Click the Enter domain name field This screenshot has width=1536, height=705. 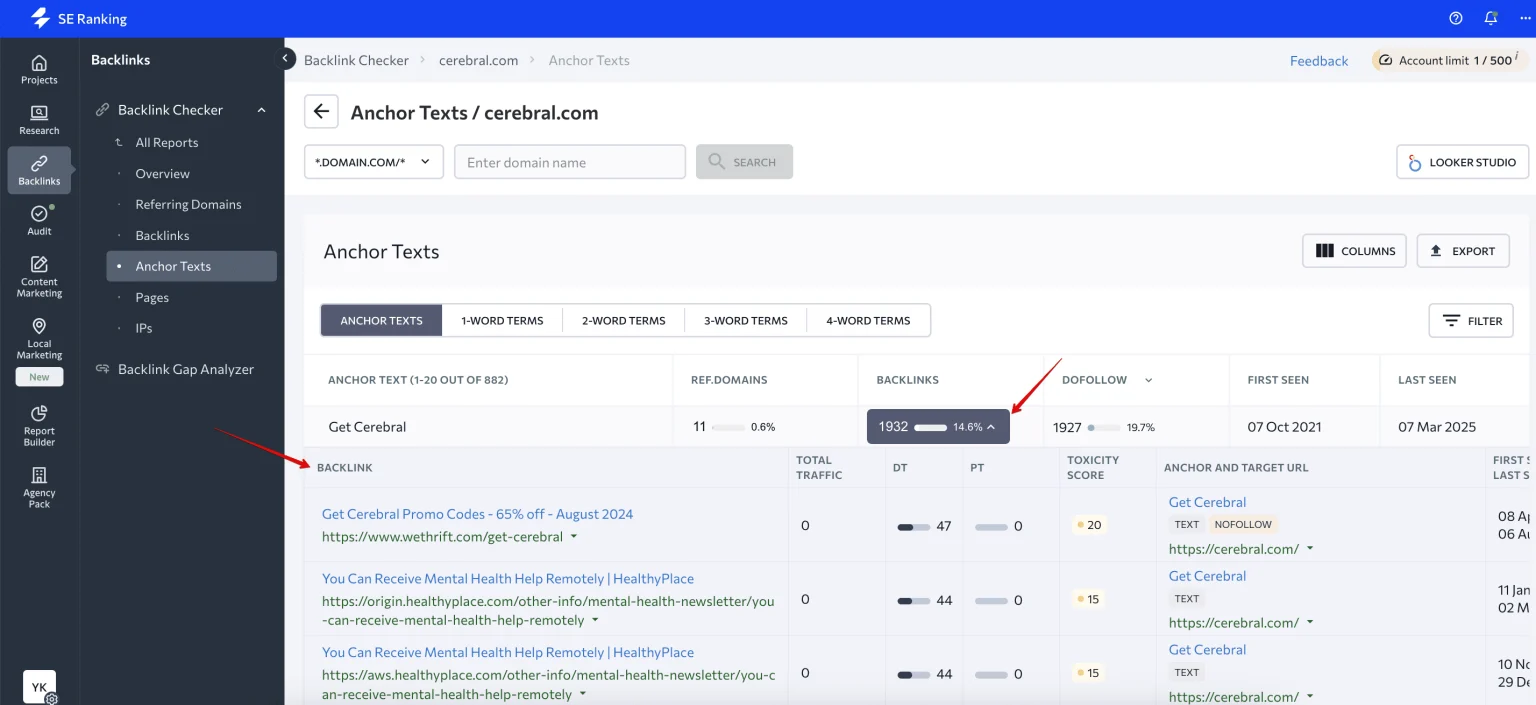[x=569, y=161]
